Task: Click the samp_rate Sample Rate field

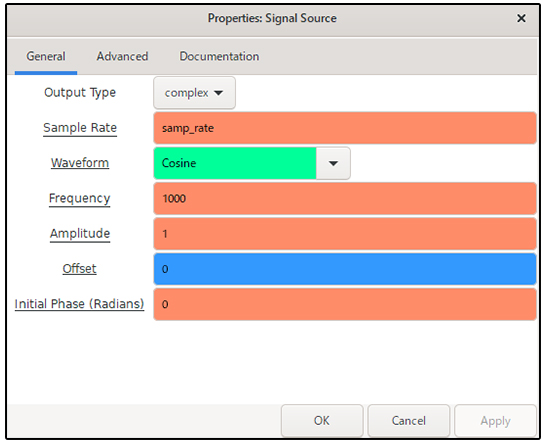Action: coord(345,128)
